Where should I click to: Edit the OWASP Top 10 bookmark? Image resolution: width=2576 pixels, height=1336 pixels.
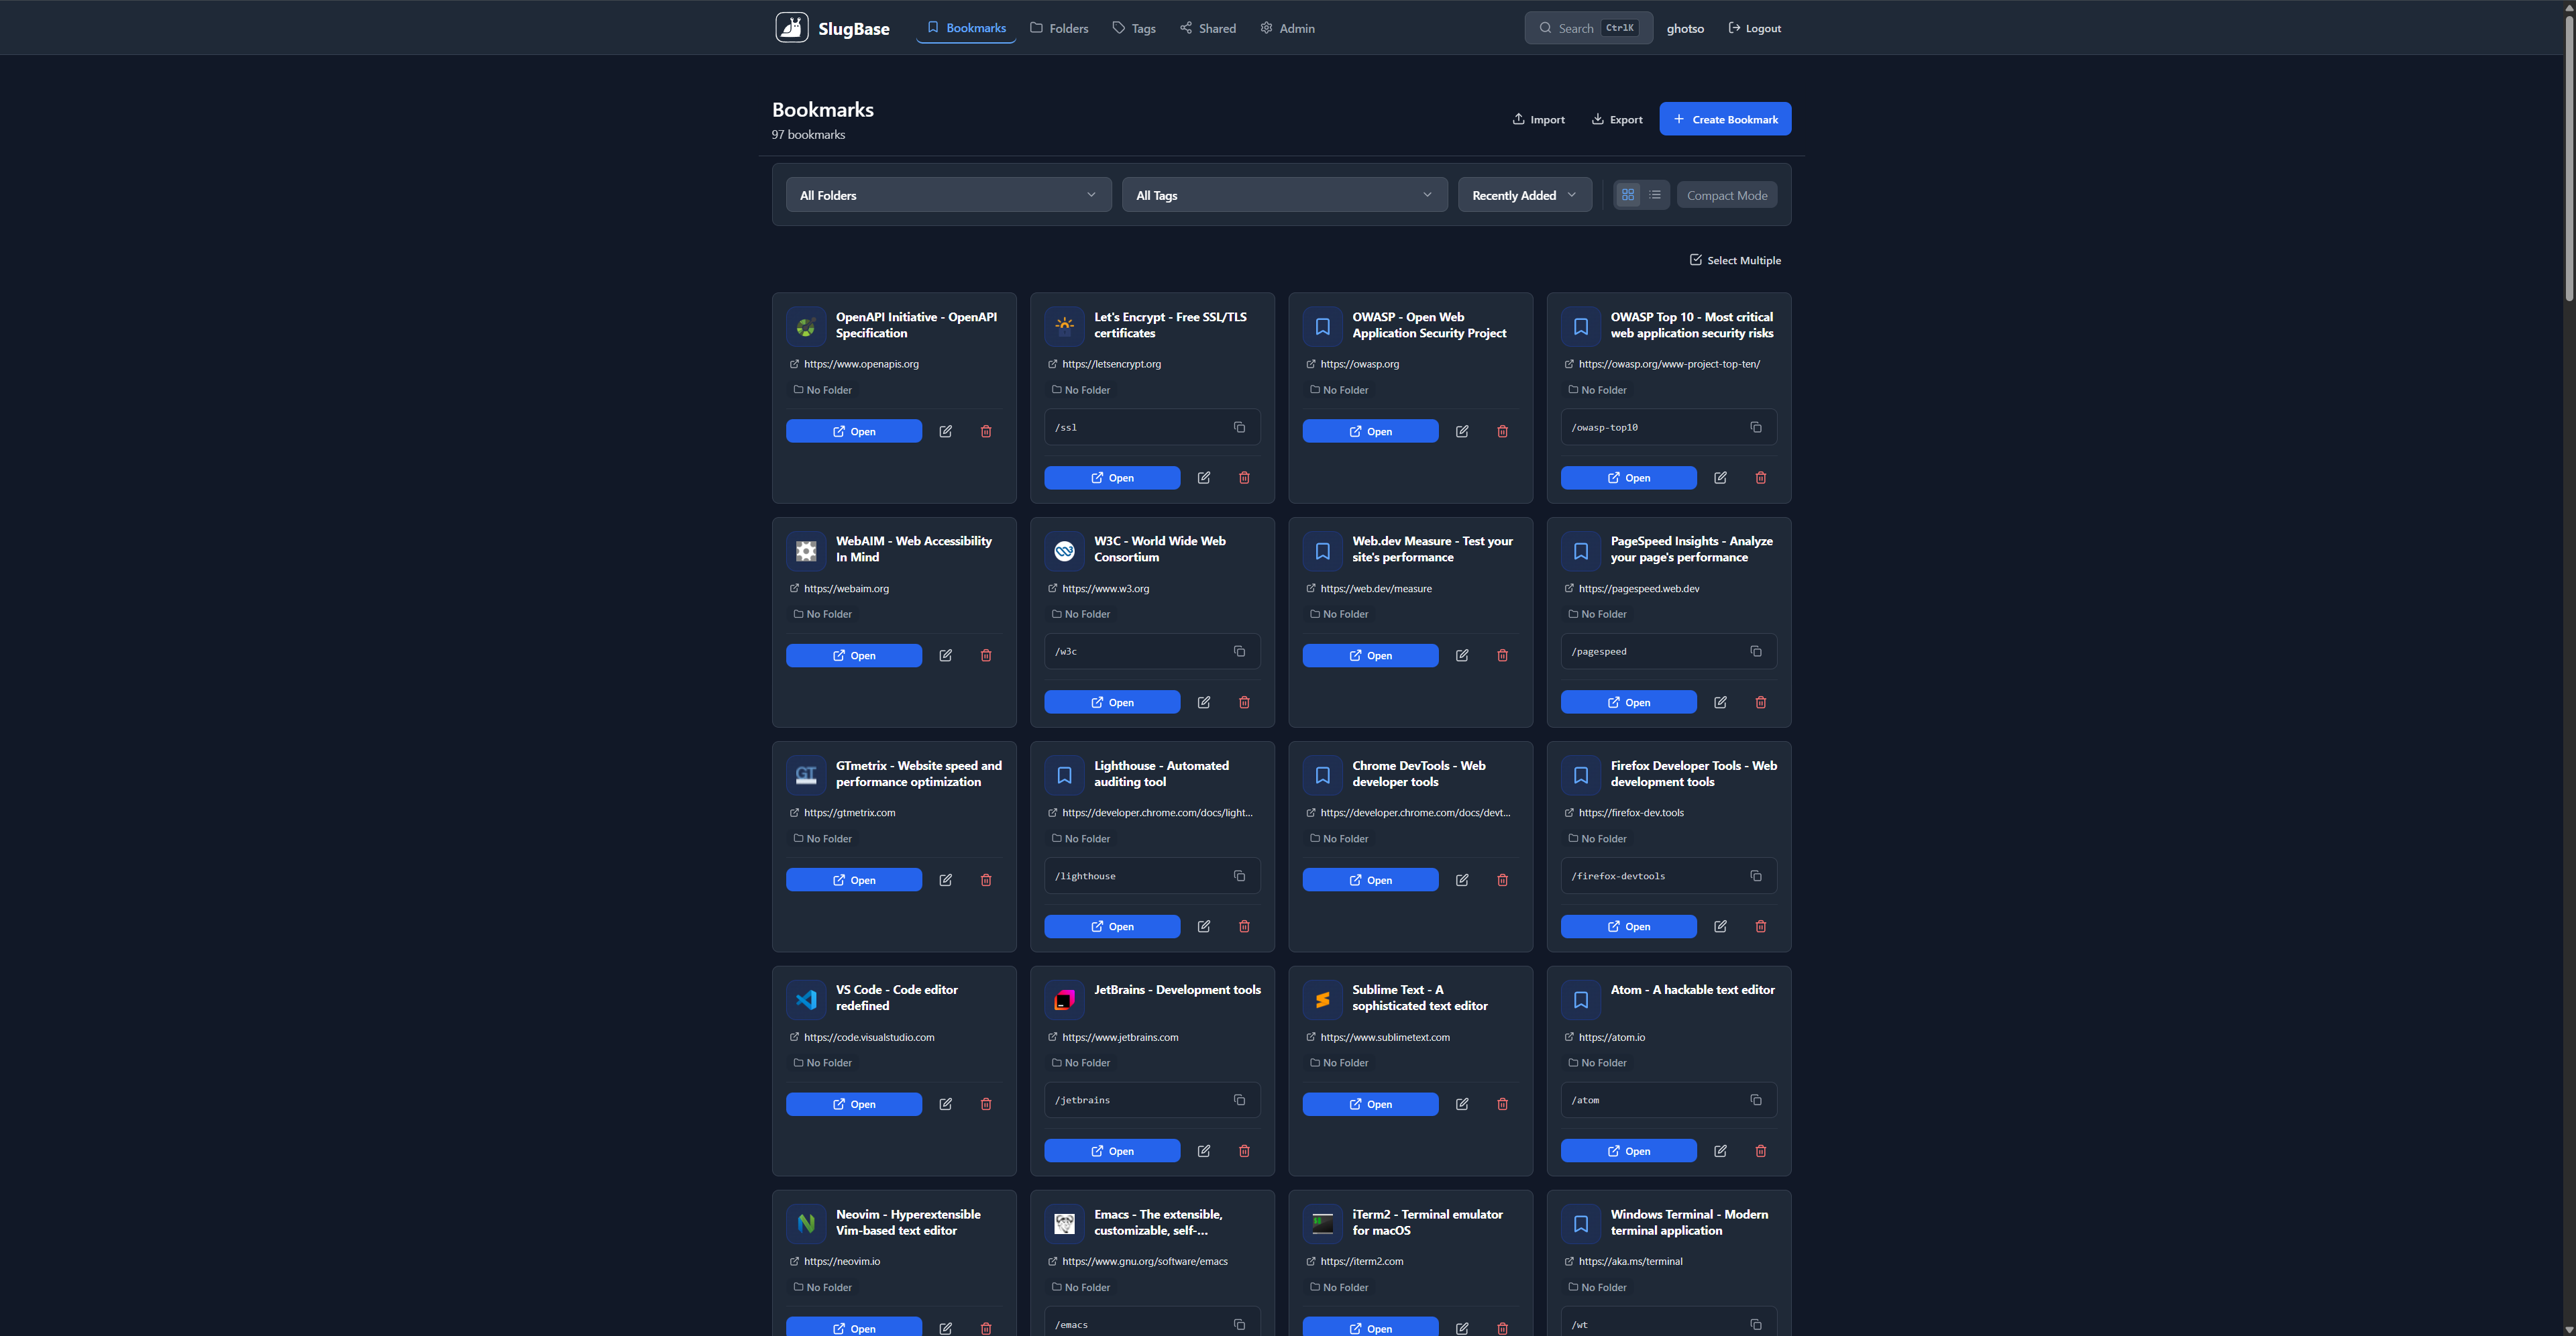click(x=1720, y=478)
